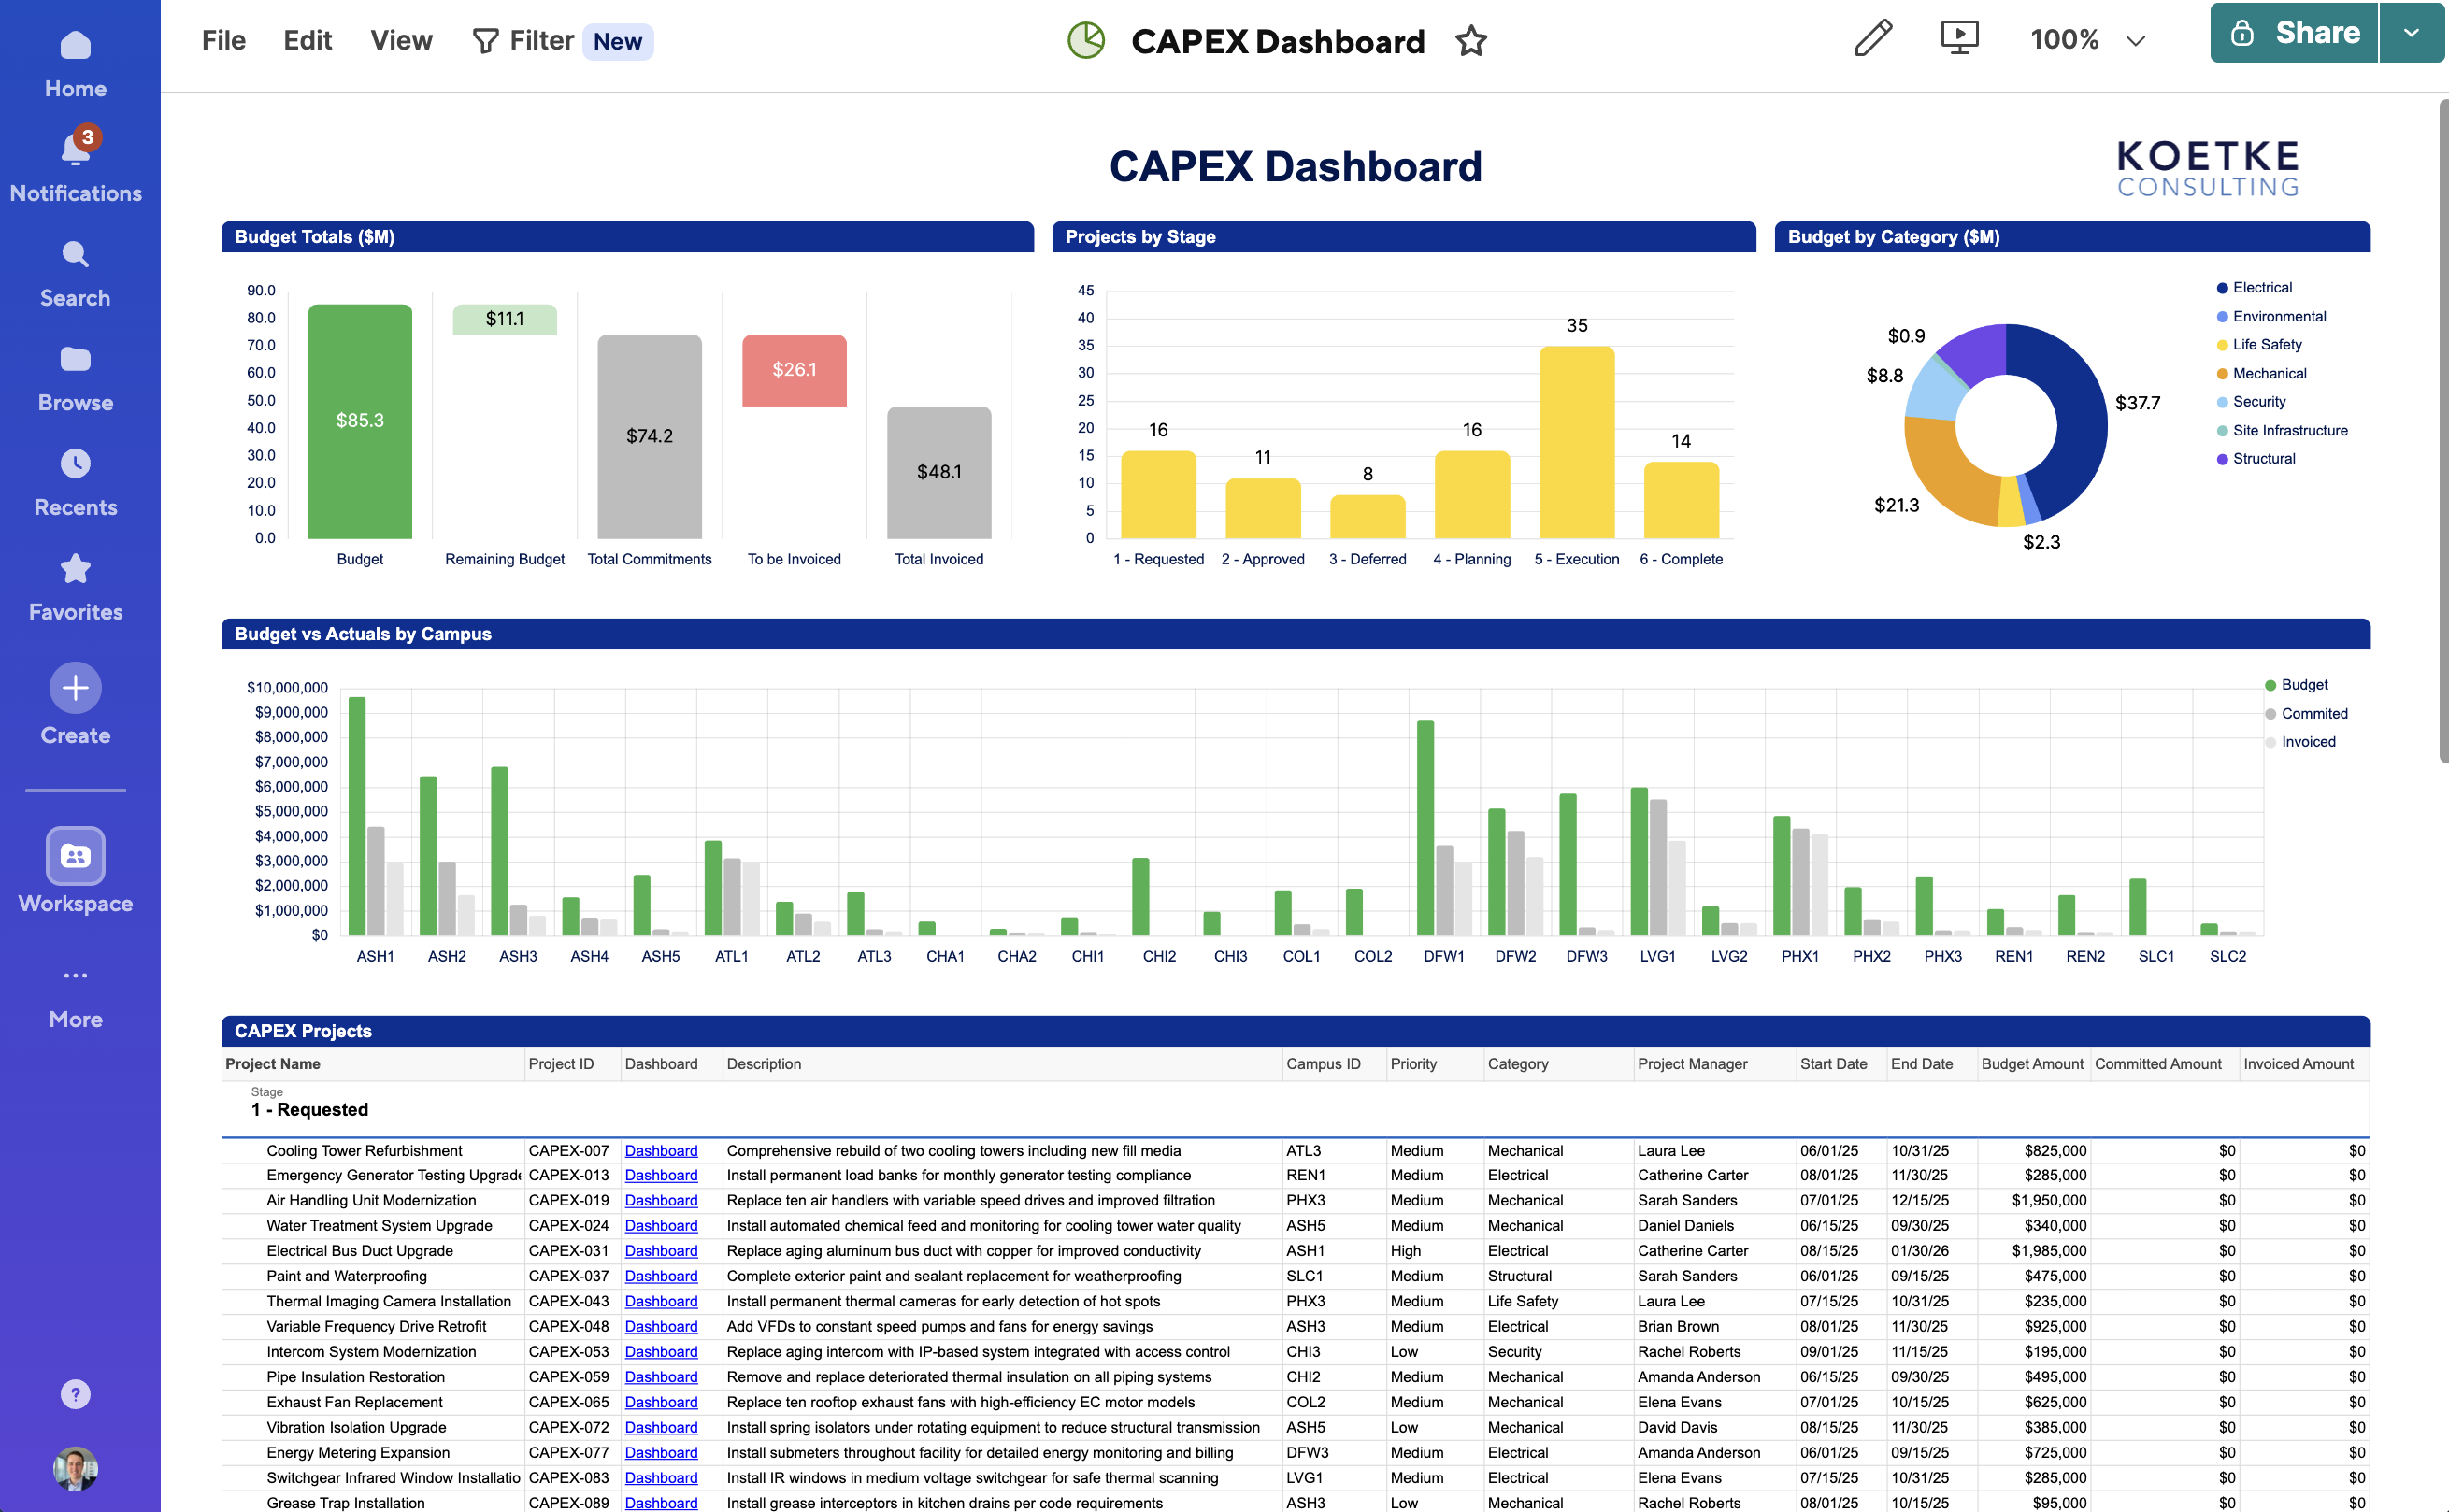The width and height of the screenshot is (2449, 1512).
Task: Click the pencil edit icon
Action: click(1873, 39)
